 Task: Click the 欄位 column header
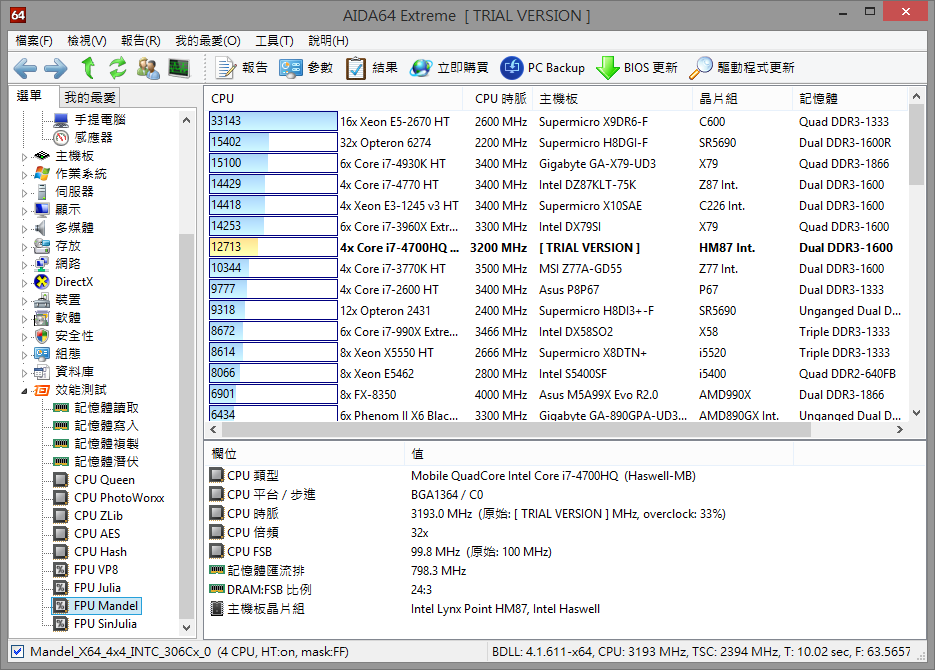pyautogui.click(x=305, y=454)
